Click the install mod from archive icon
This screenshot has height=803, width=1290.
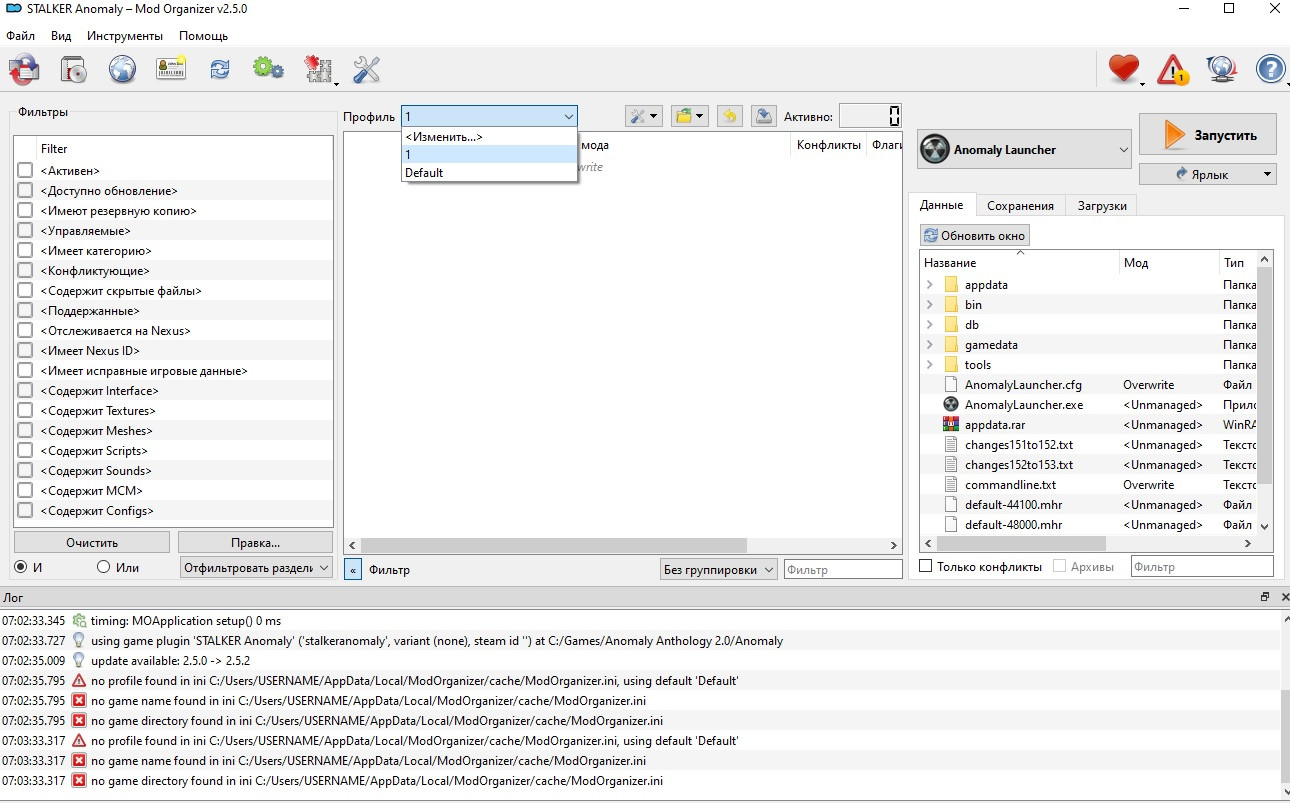pyautogui.click(x=74, y=69)
